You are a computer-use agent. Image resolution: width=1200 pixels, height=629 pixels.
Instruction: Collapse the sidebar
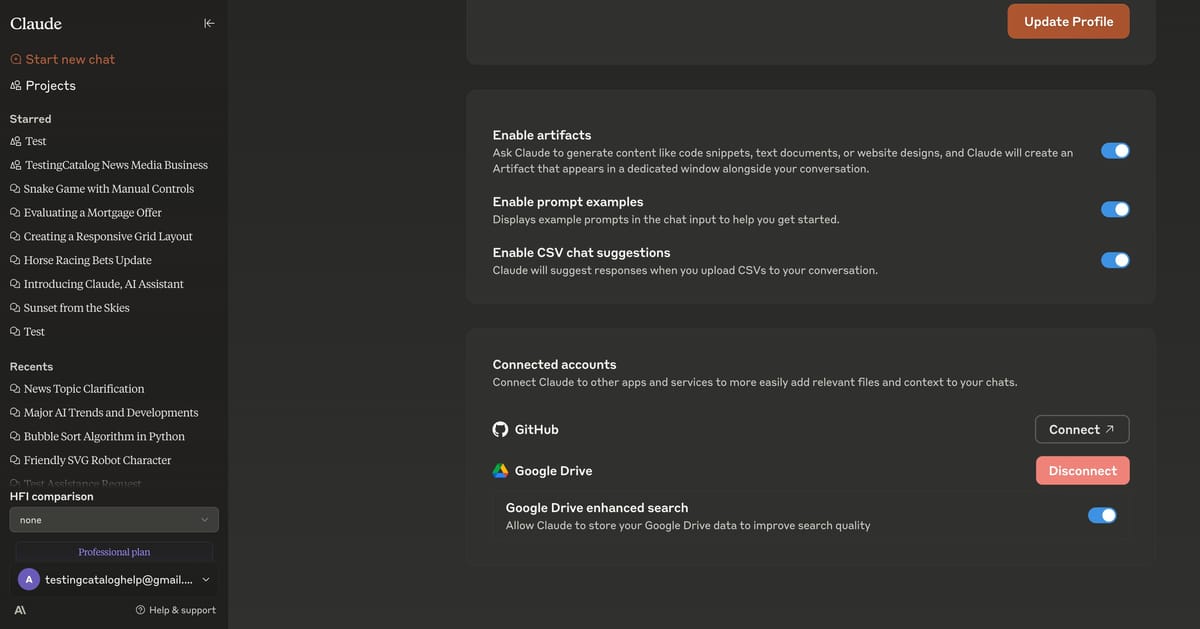(208, 22)
